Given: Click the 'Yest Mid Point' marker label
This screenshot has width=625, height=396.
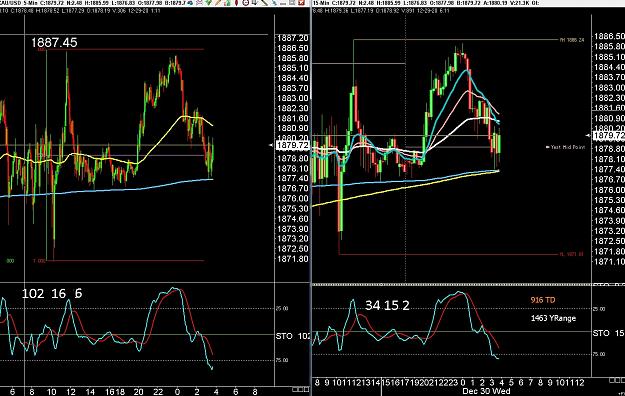Looking at the screenshot, I should pos(567,147).
